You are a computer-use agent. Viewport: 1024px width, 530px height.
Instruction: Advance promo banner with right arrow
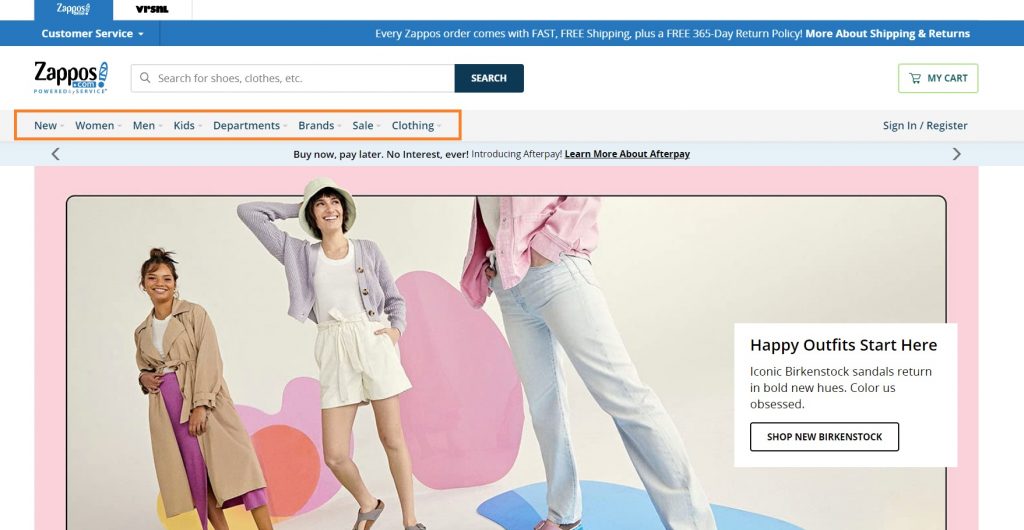pyautogui.click(x=956, y=154)
